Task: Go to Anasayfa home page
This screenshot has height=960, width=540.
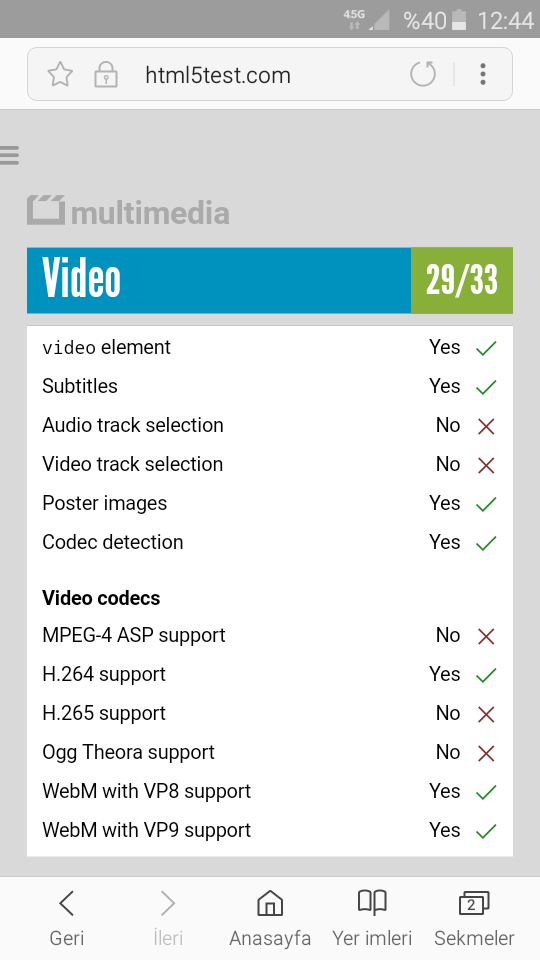Action: coord(270,918)
